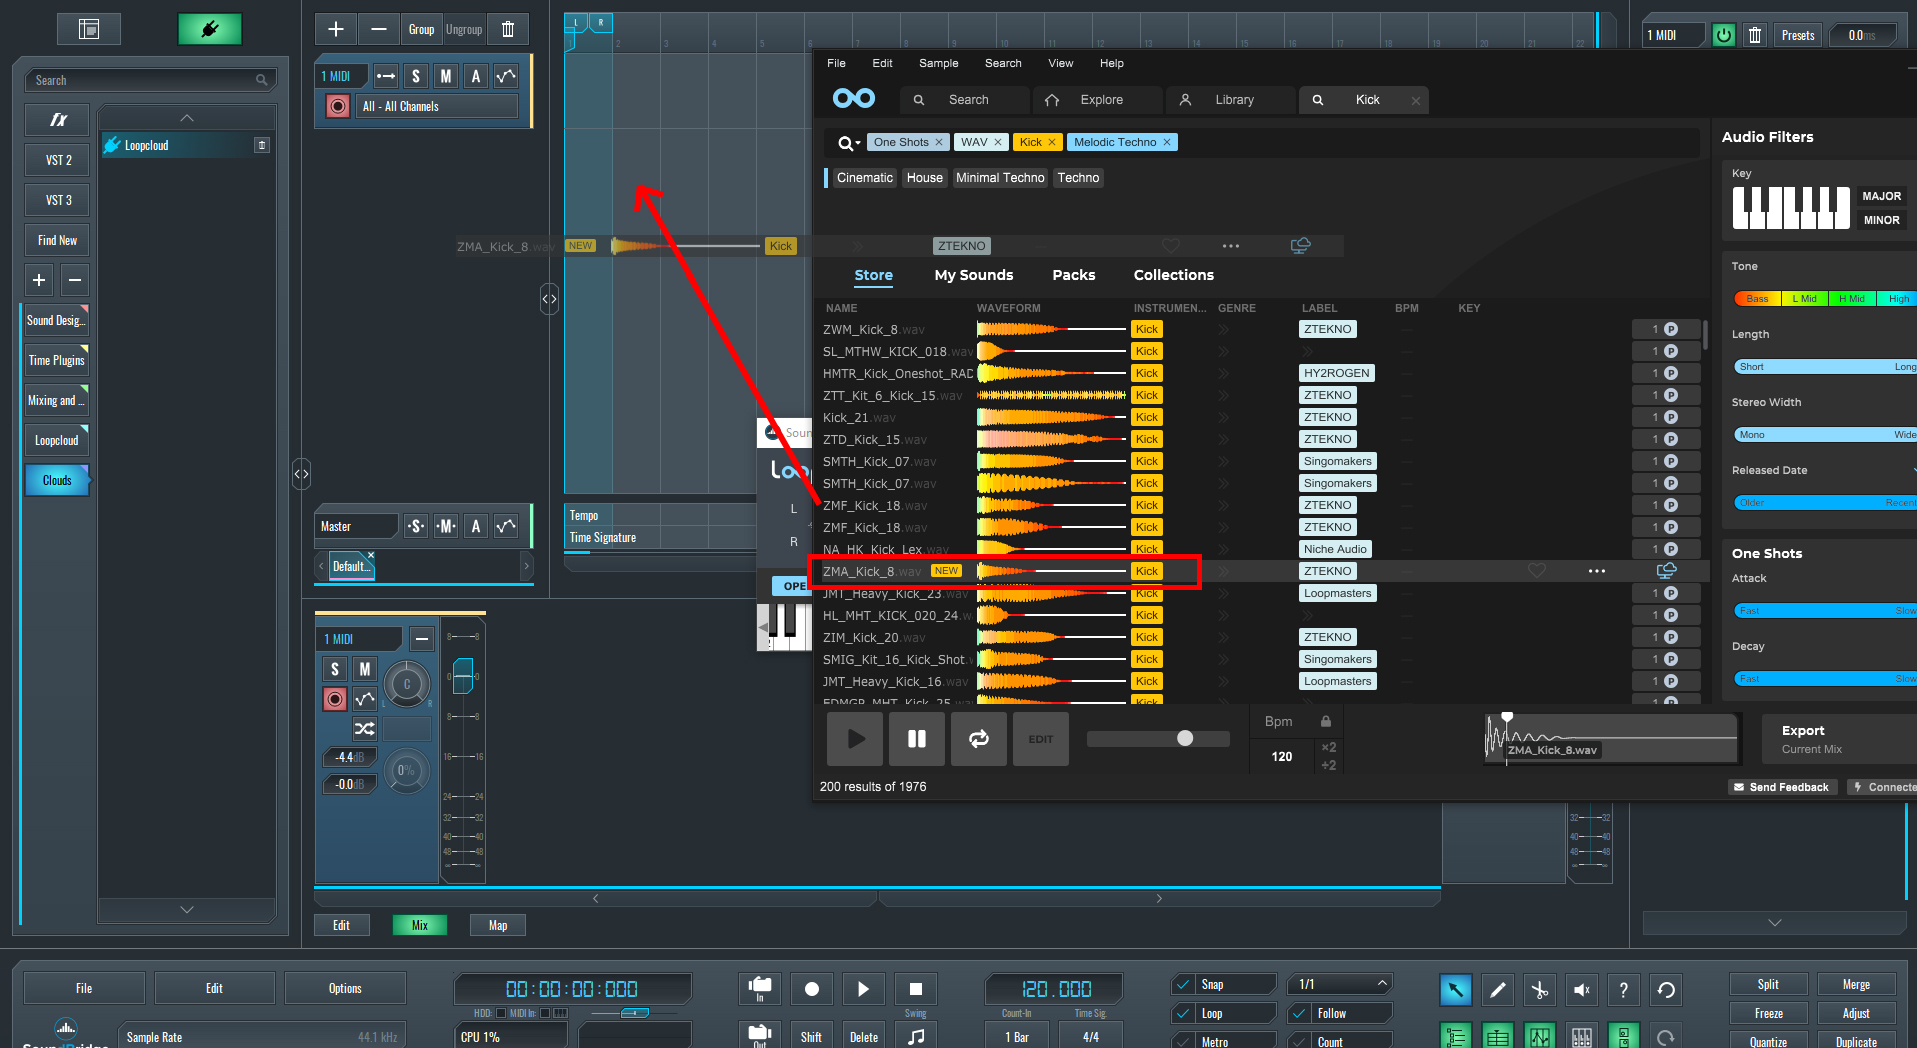The image size is (1917, 1048).
Task: Open the fx effects category
Action: 57,120
